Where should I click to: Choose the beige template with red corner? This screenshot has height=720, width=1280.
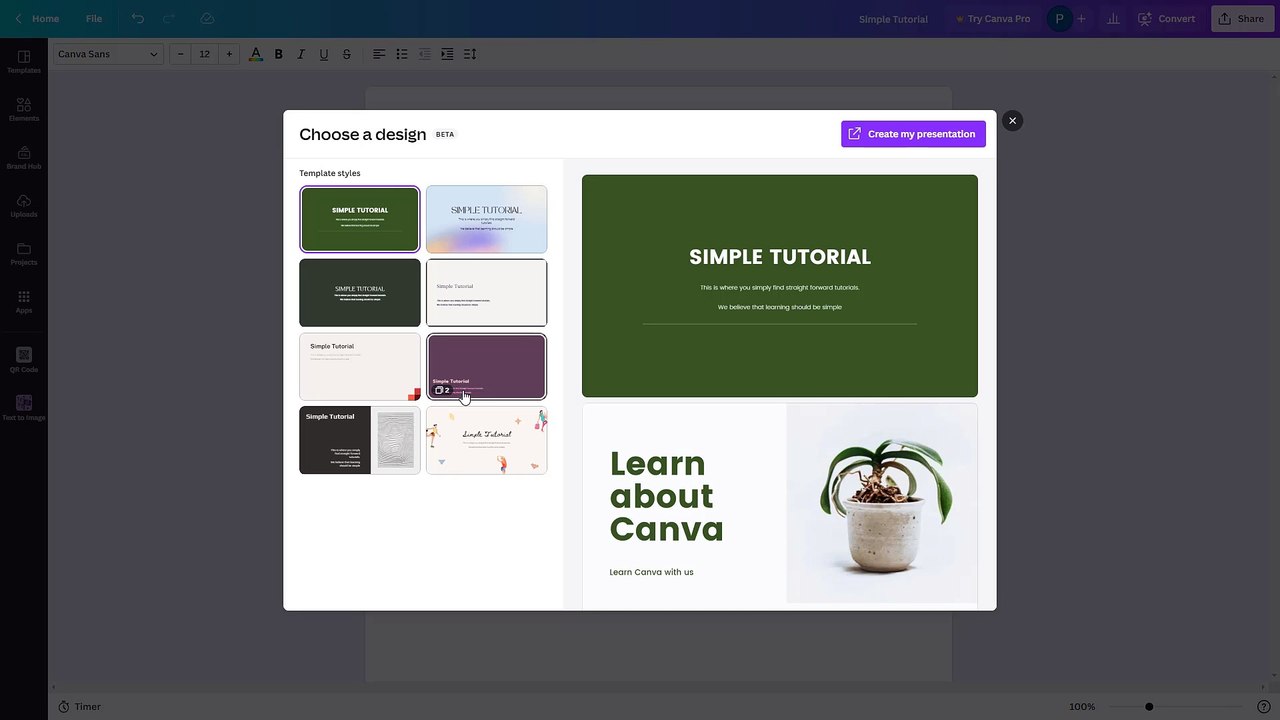[360, 366]
